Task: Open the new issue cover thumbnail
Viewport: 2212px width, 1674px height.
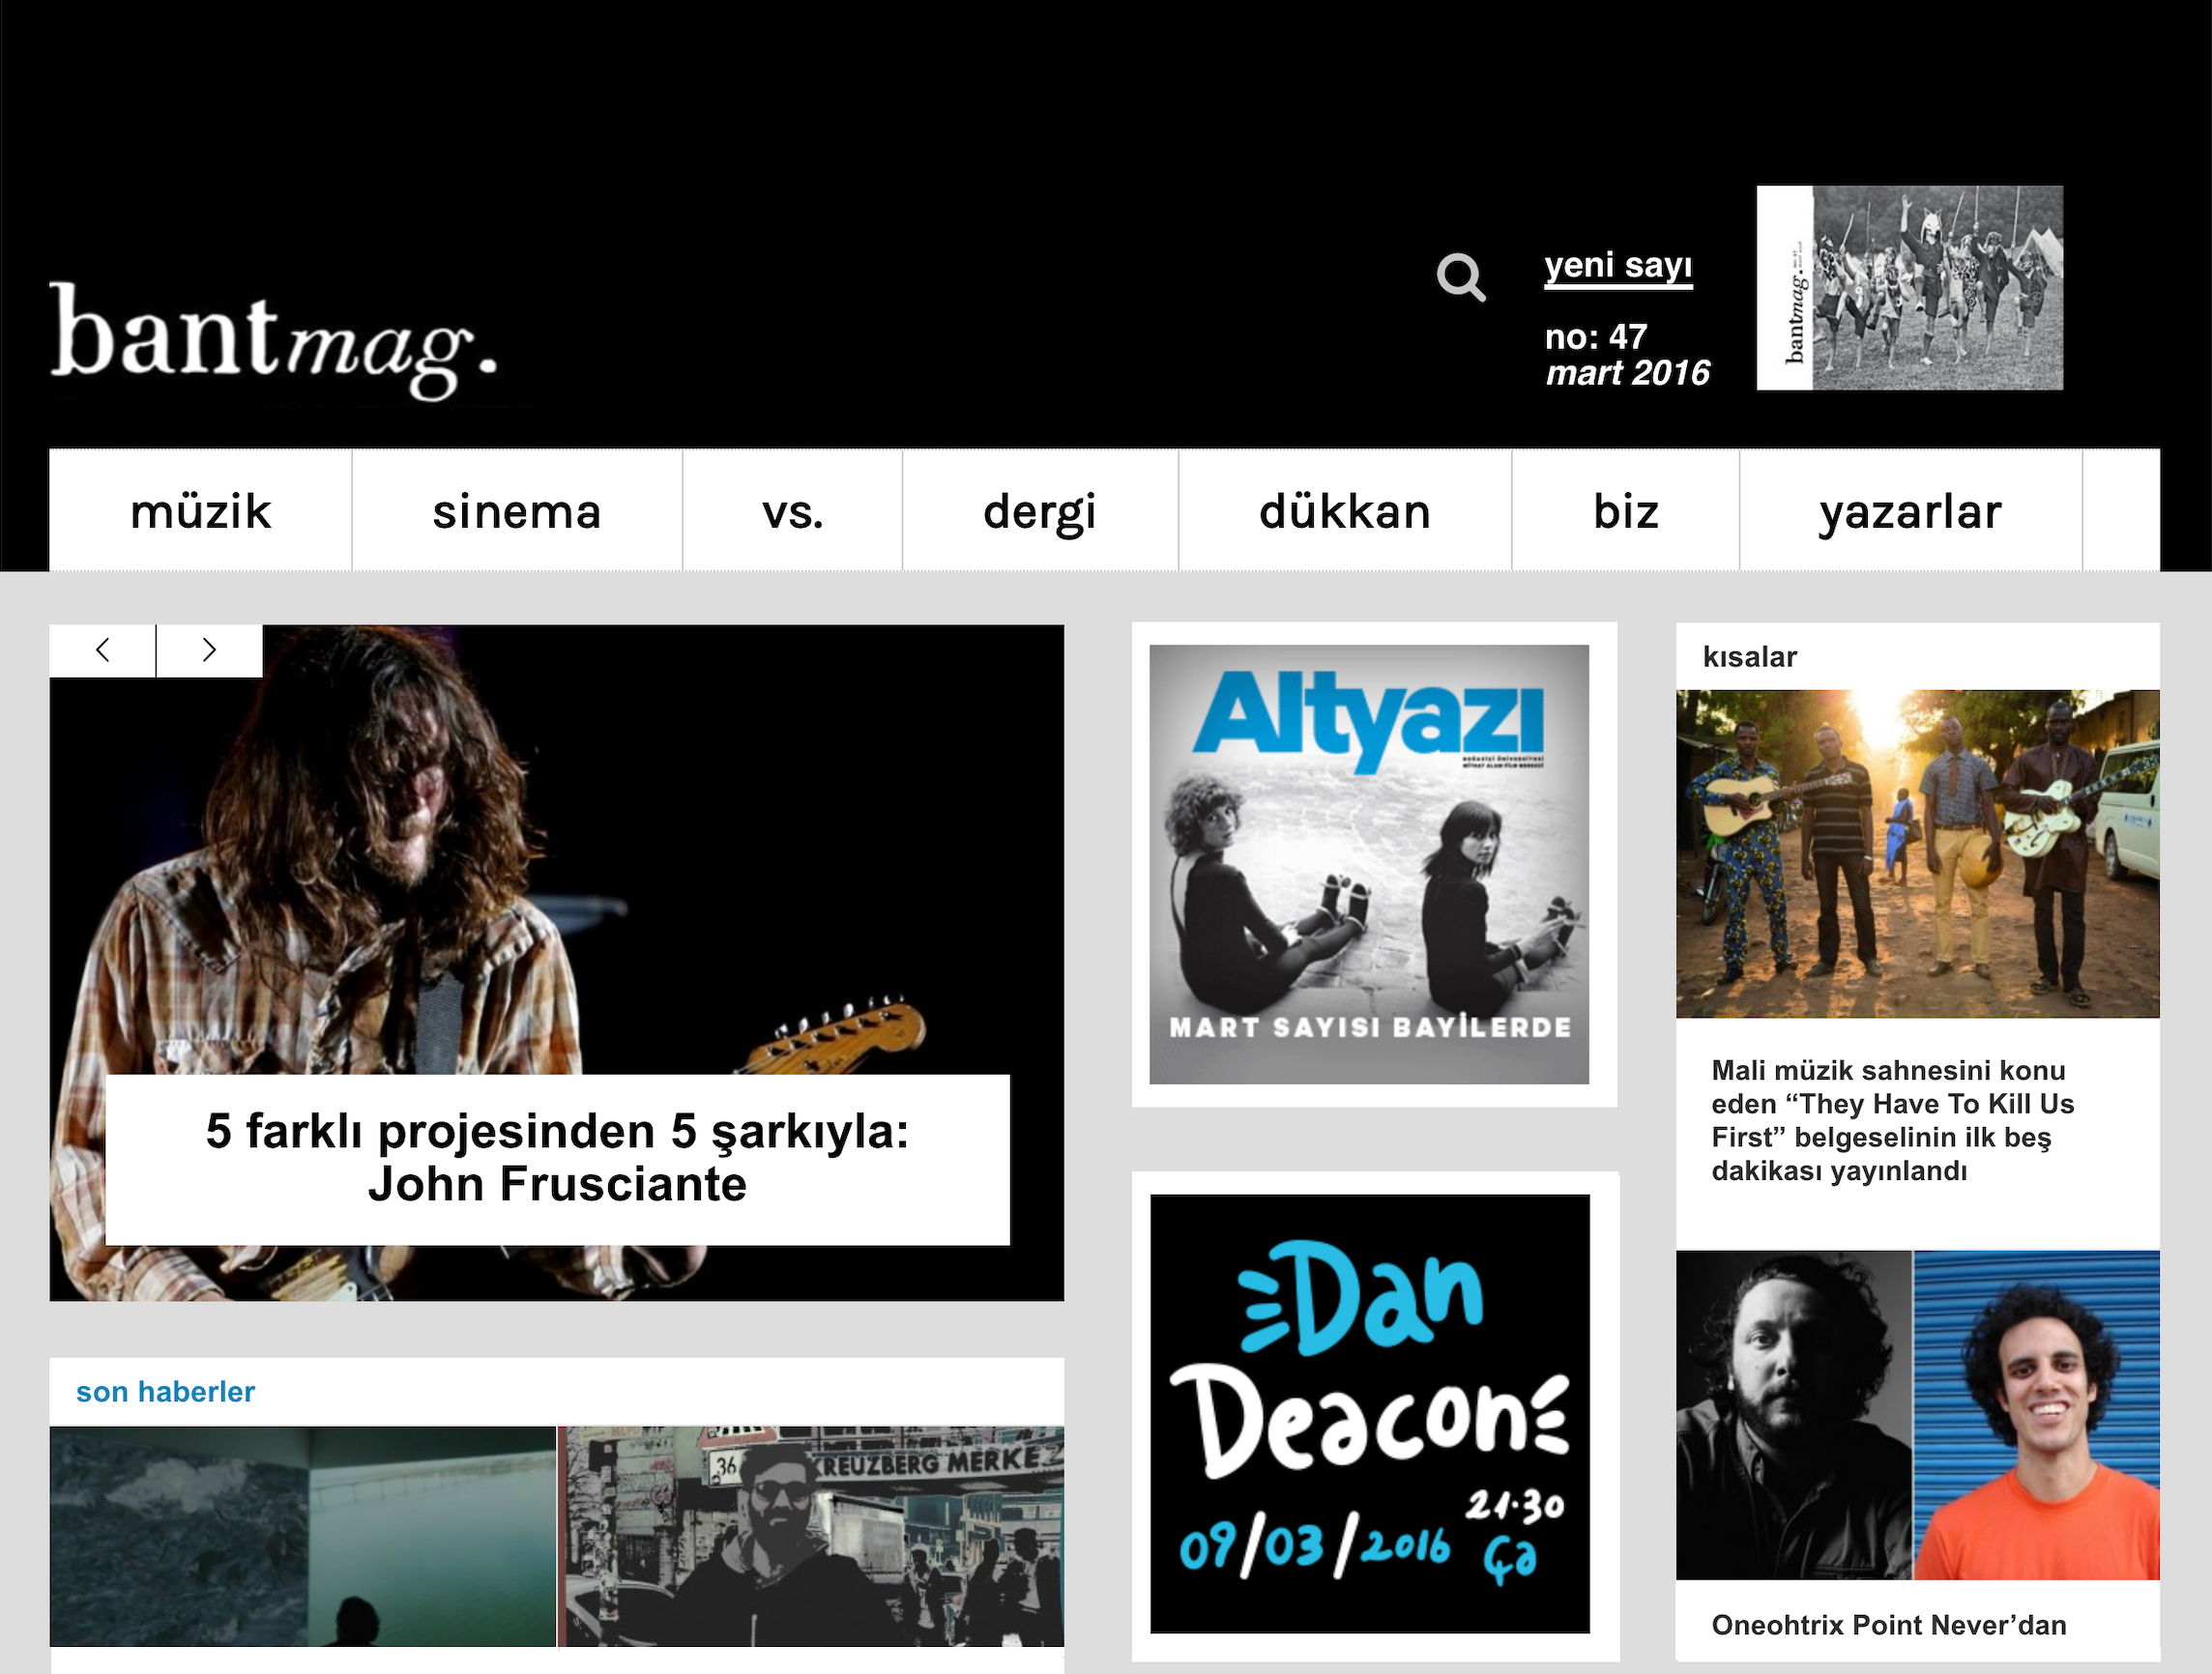Action: 1910,288
